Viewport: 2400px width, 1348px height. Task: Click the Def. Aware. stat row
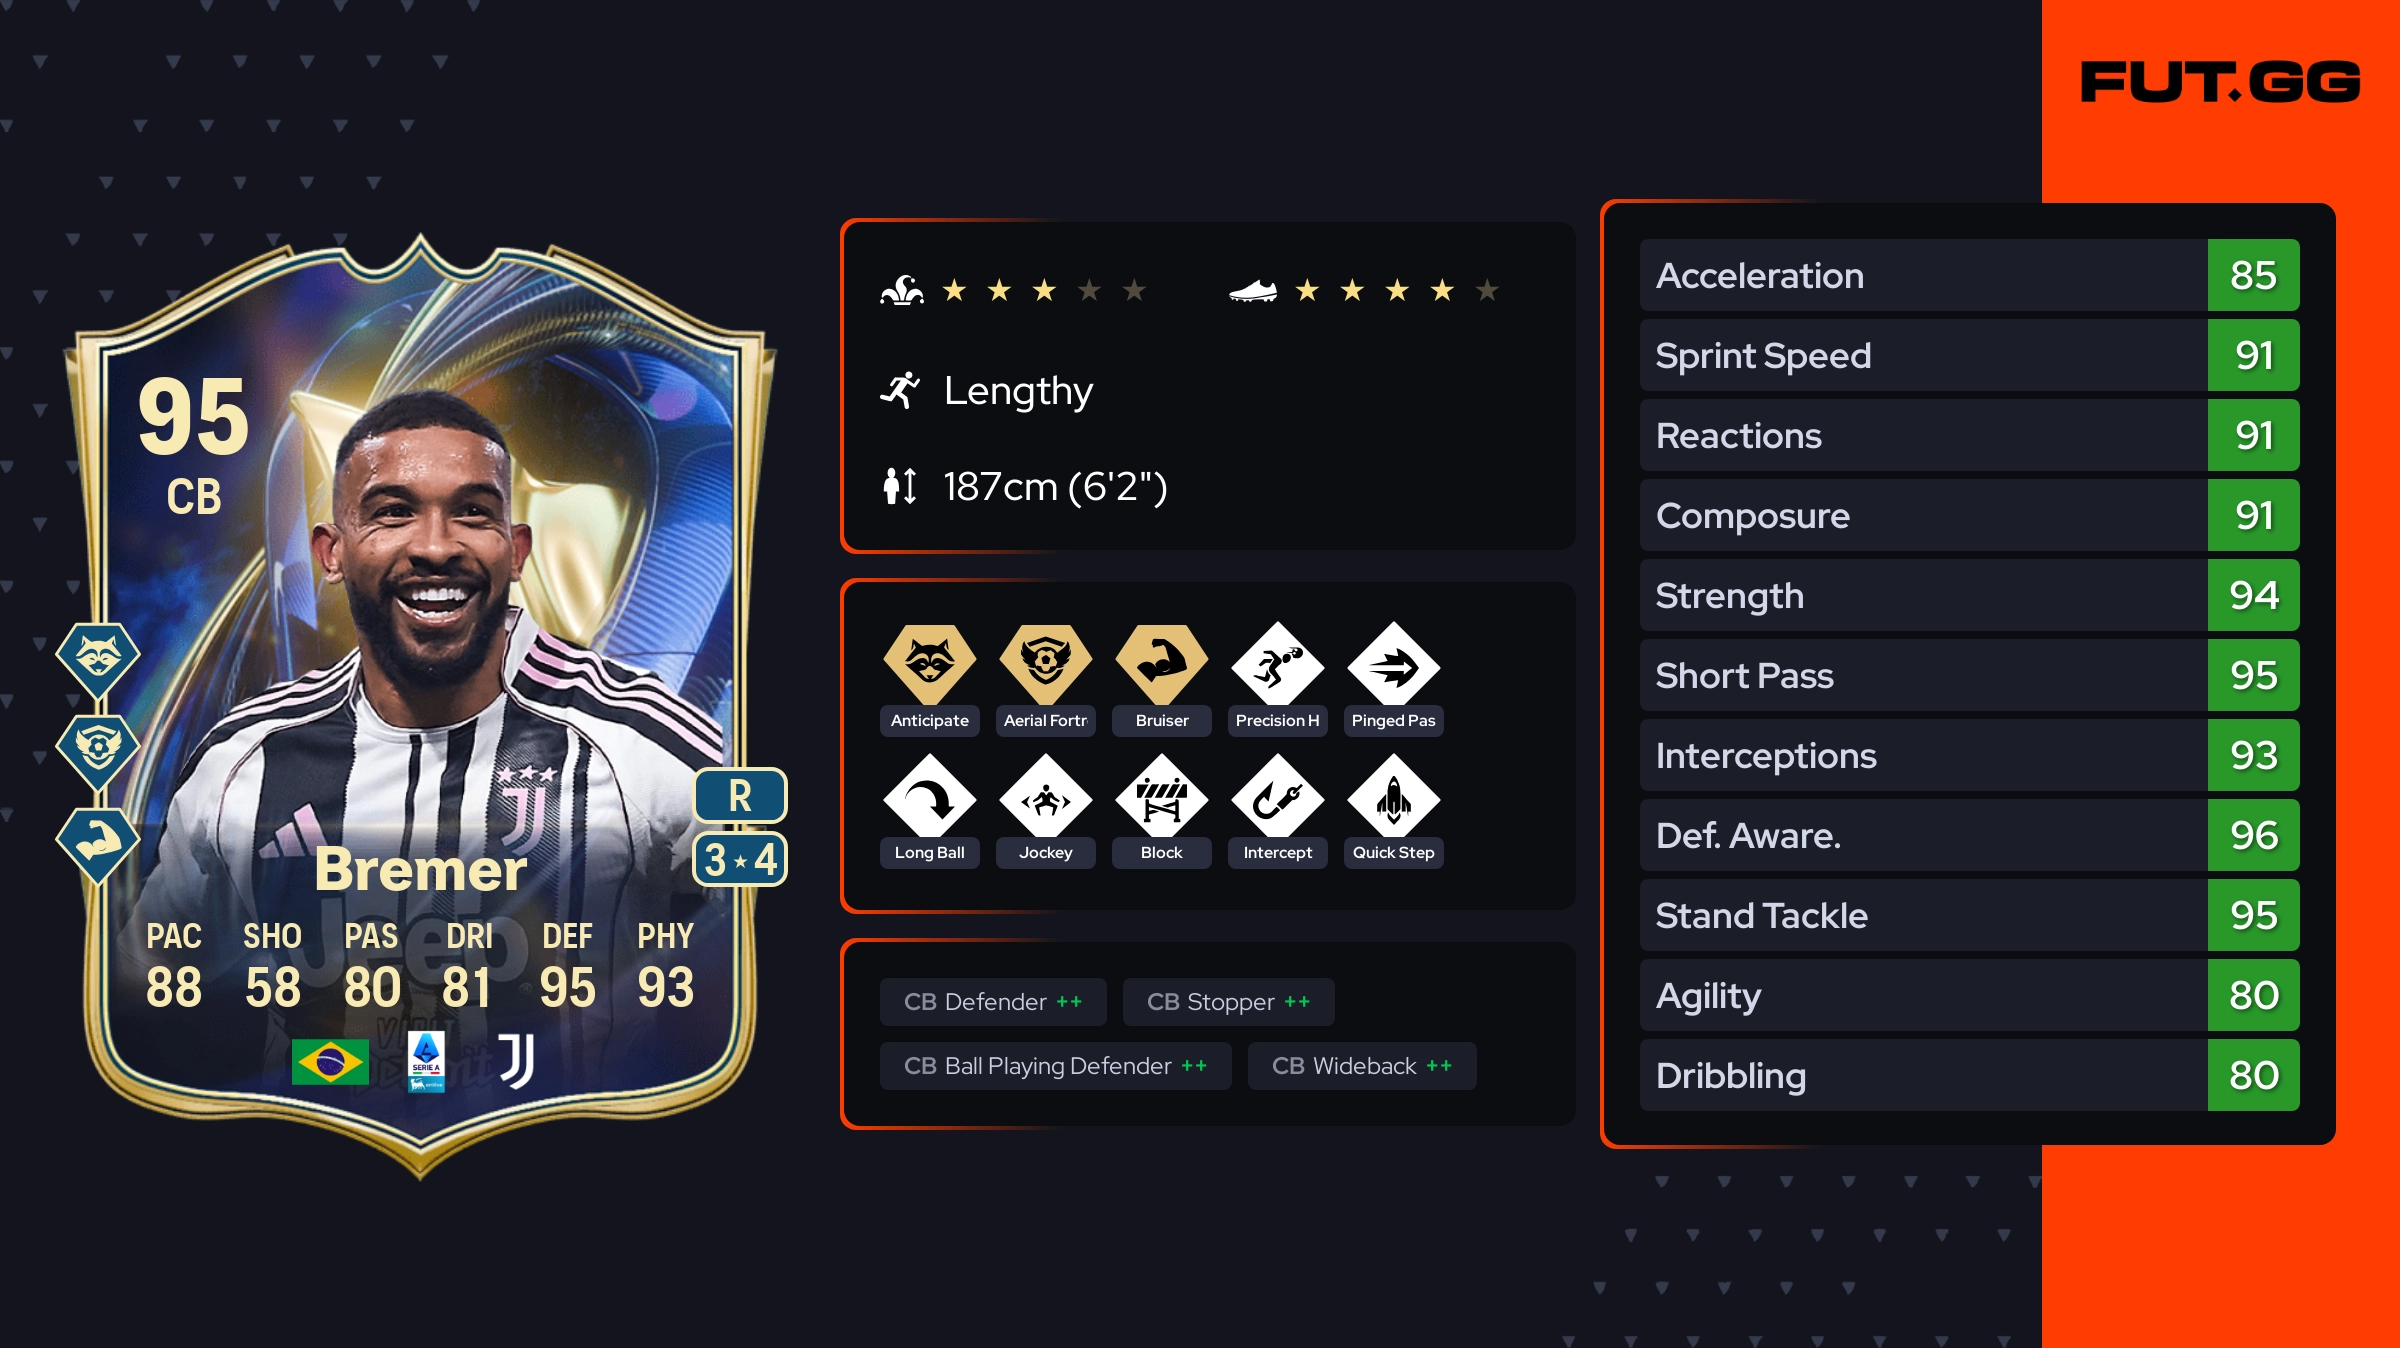pos(1969,835)
